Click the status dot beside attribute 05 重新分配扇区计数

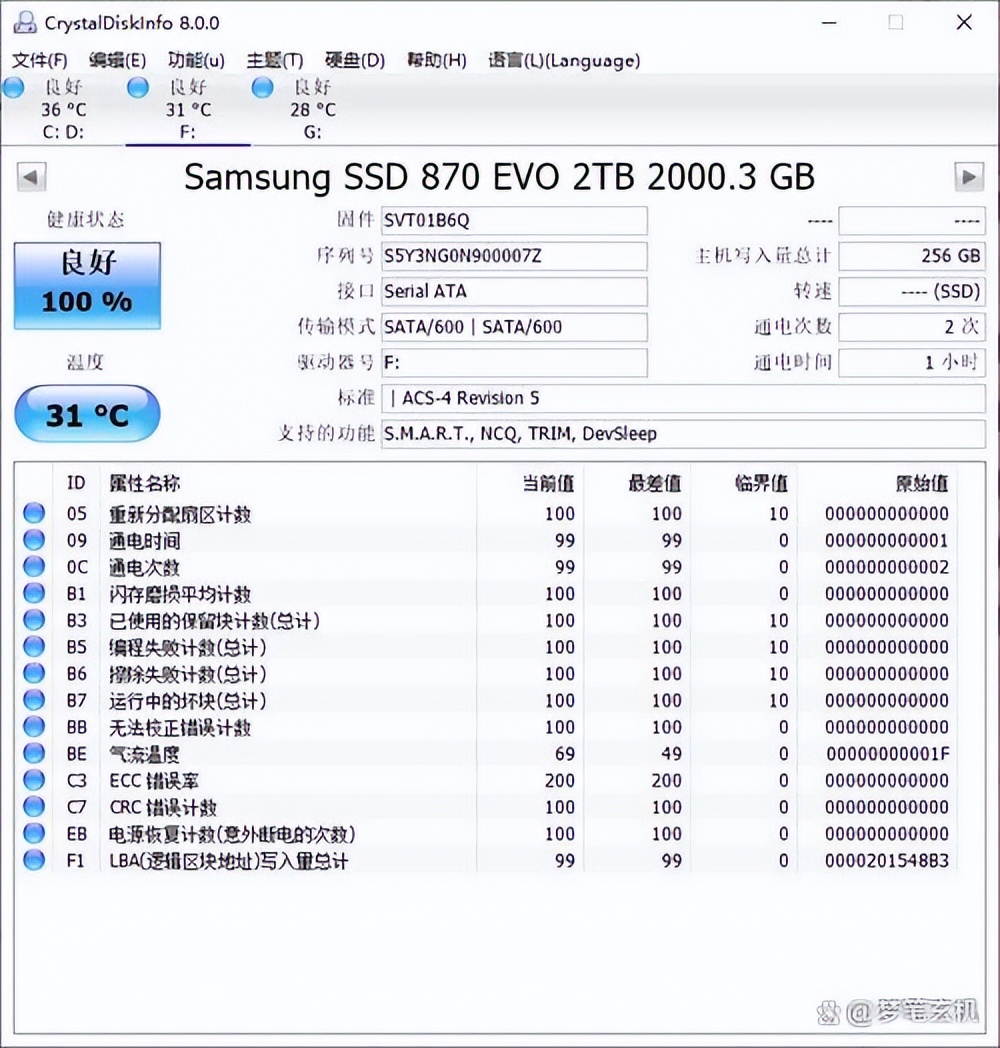point(34,513)
